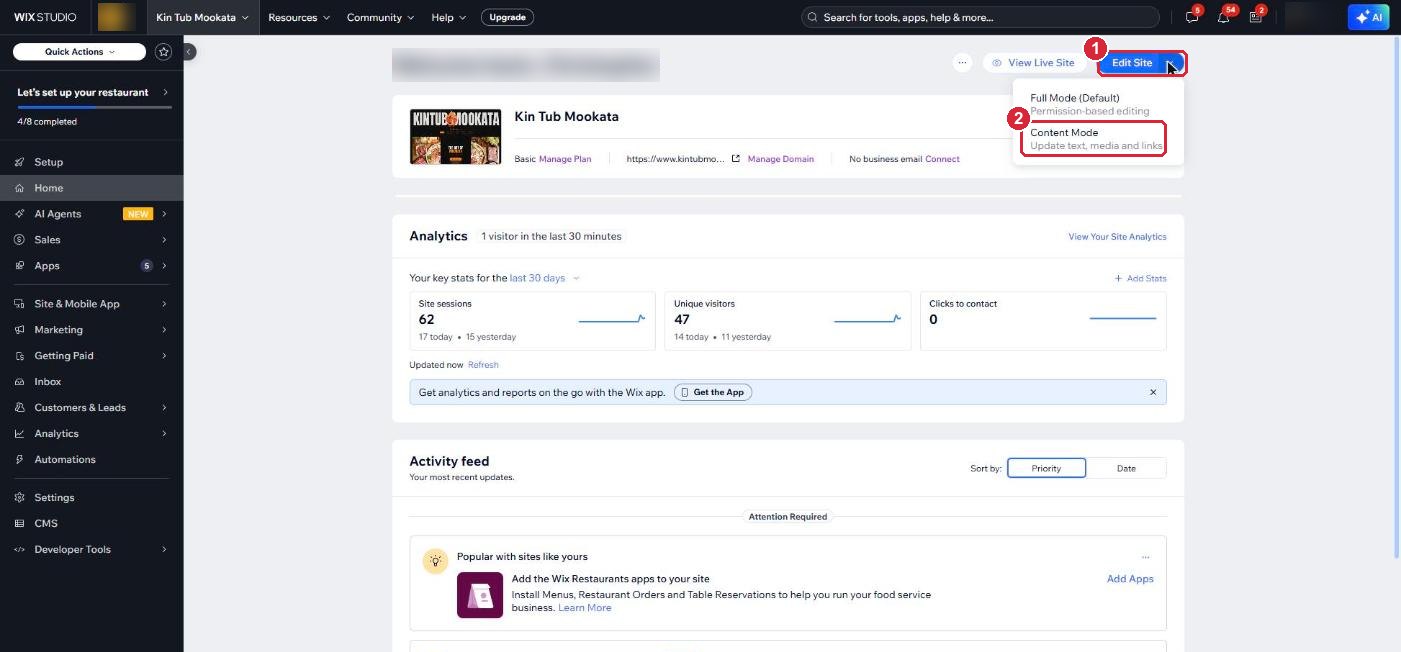Image resolution: width=1401 pixels, height=652 pixels.
Task: Sort activity feed by Priority
Action: point(1046,468)
